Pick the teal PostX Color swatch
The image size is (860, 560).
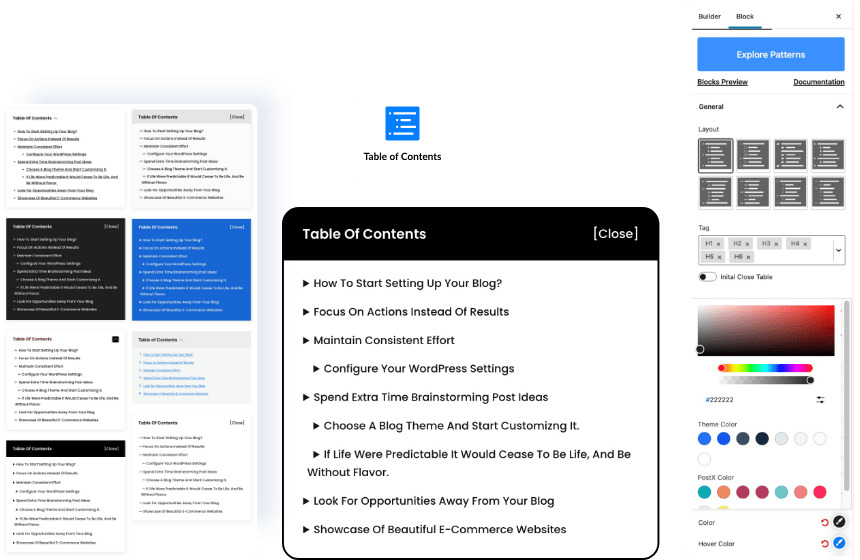tap(704, 492)
